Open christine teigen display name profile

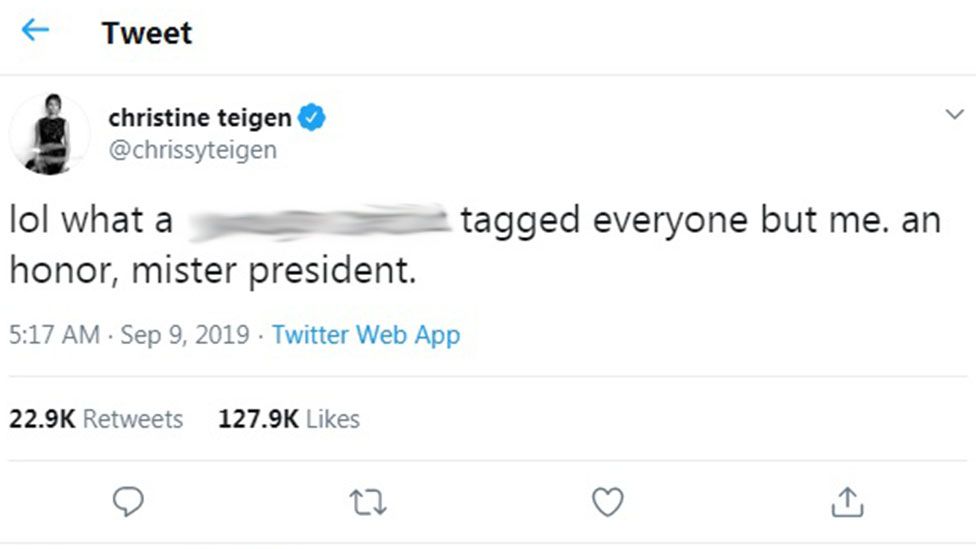coord(200,118)
